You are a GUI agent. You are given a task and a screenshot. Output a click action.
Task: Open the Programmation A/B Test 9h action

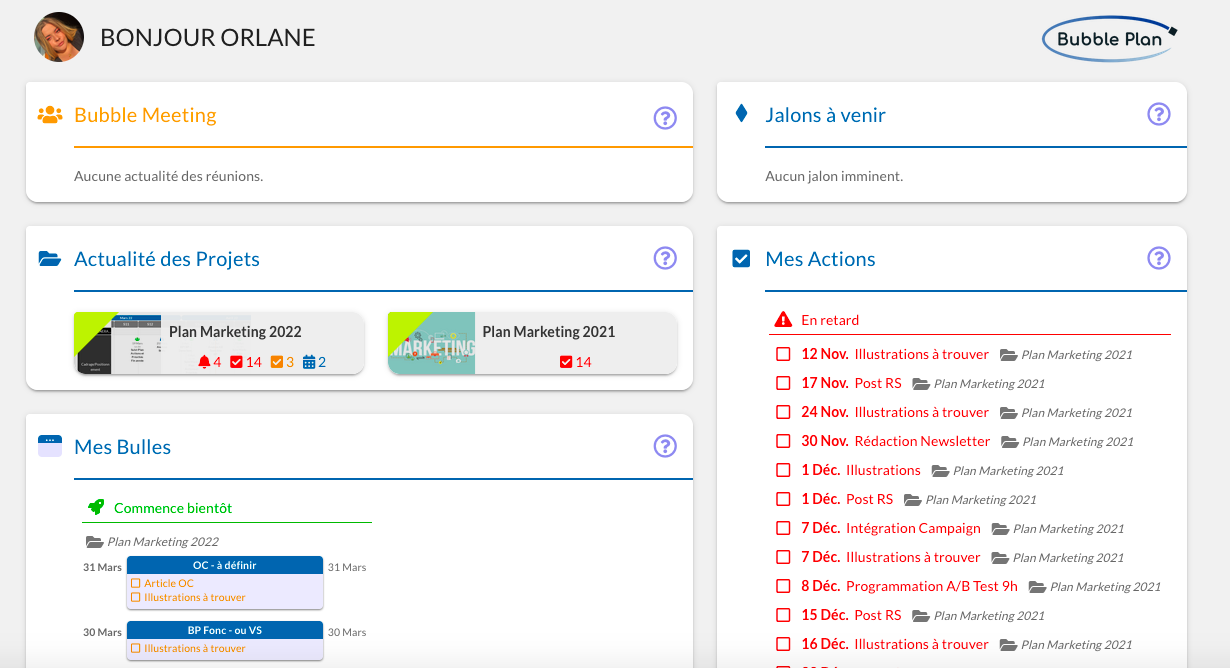(x=932, y=586)
